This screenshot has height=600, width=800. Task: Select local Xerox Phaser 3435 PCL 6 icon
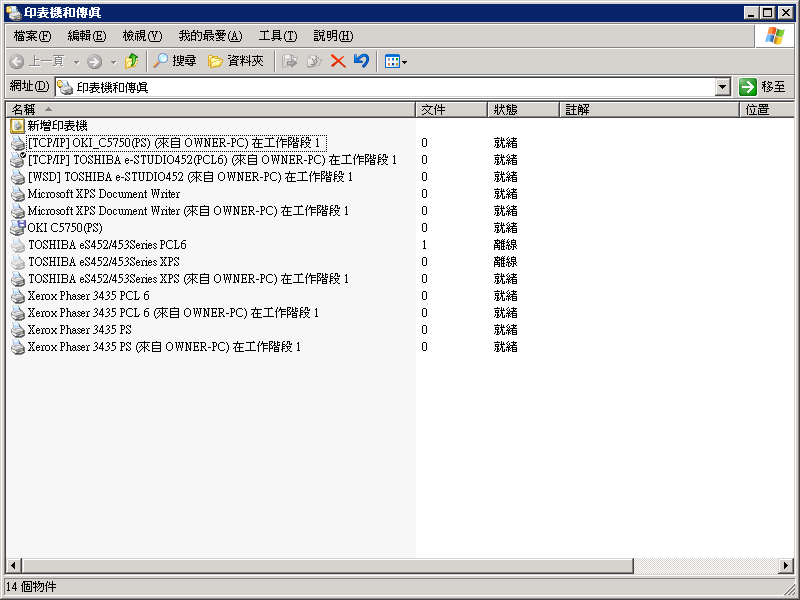(x=18, y=296)
